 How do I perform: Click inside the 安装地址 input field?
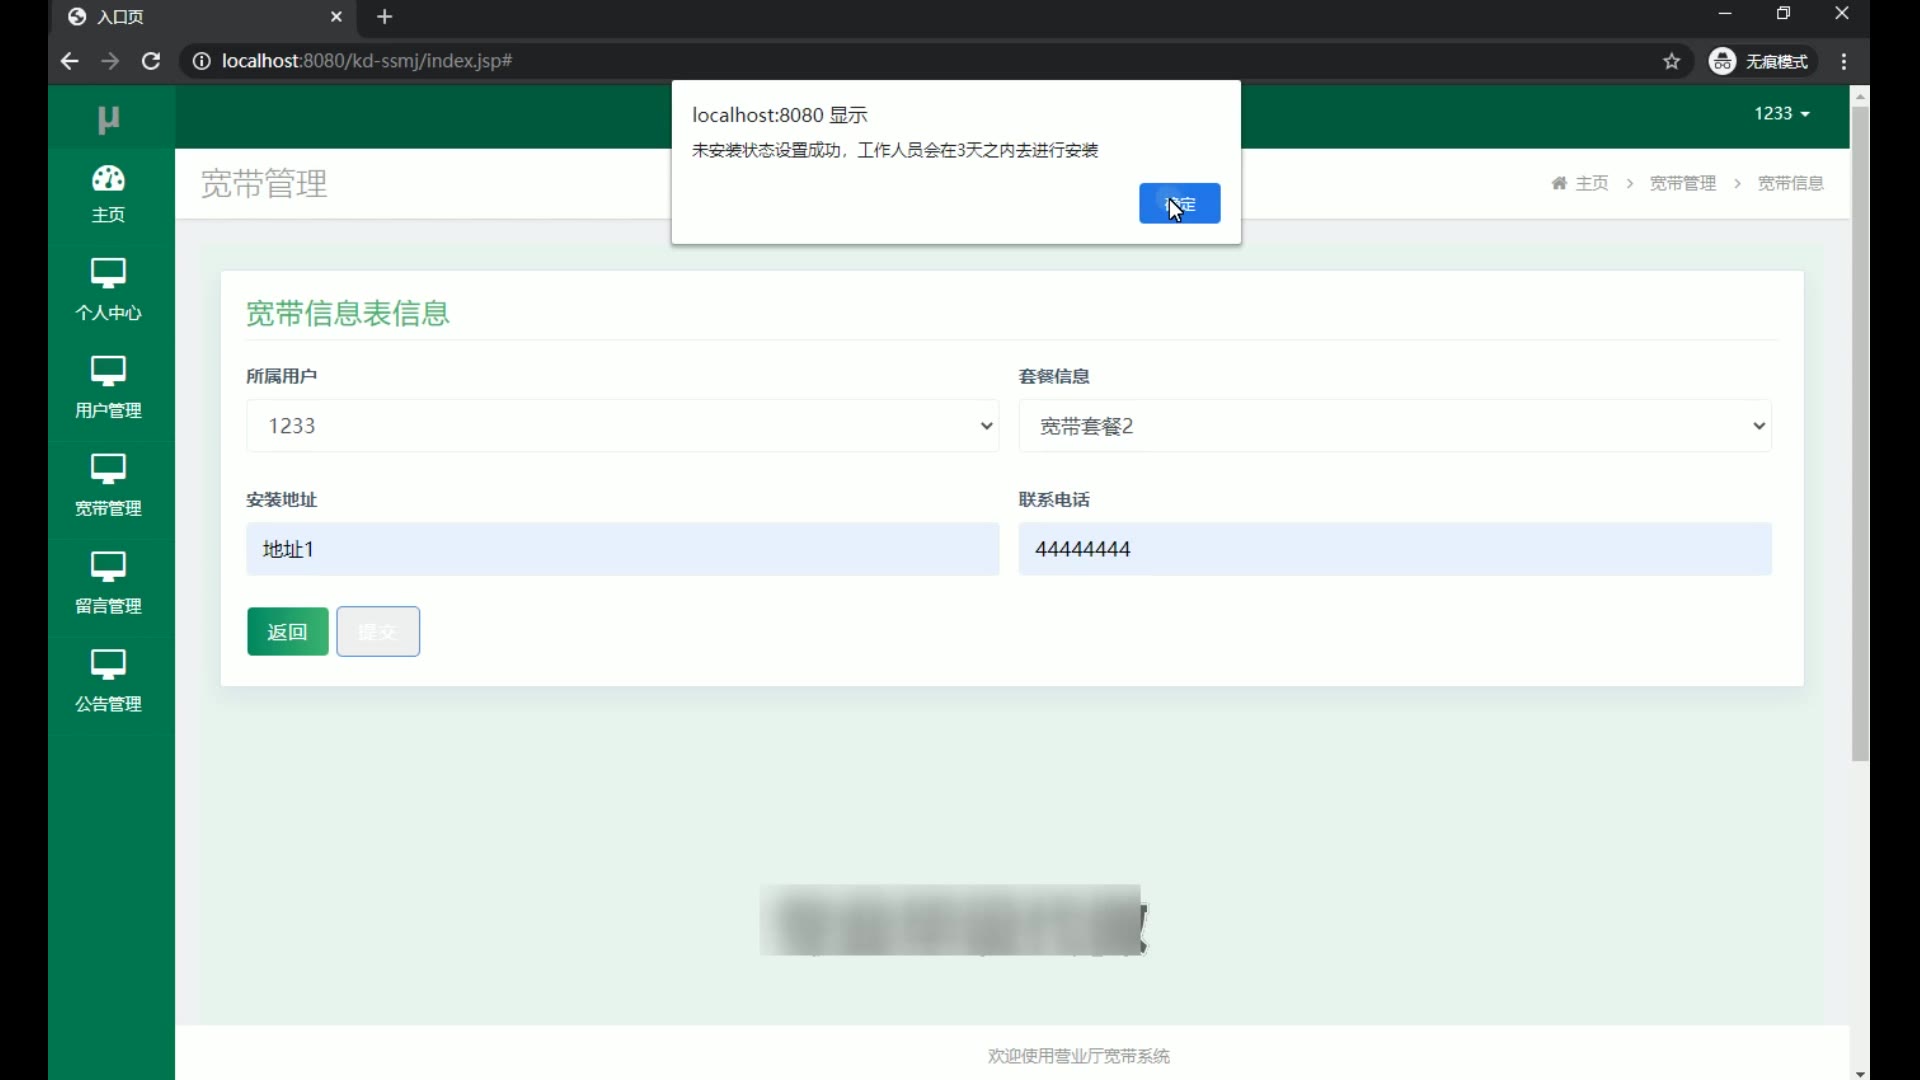click(622, 549)
